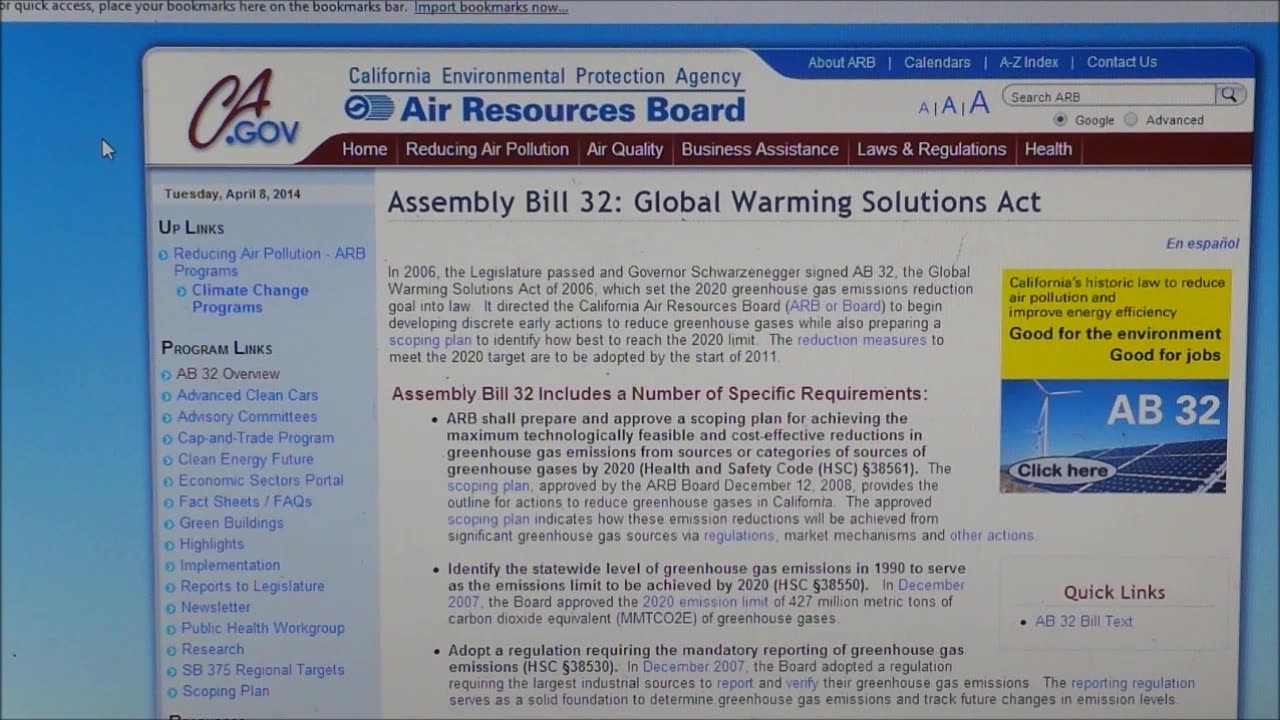
Task: Click the date text Tuesday, April 8, 2014
Action: coord(232,194)
